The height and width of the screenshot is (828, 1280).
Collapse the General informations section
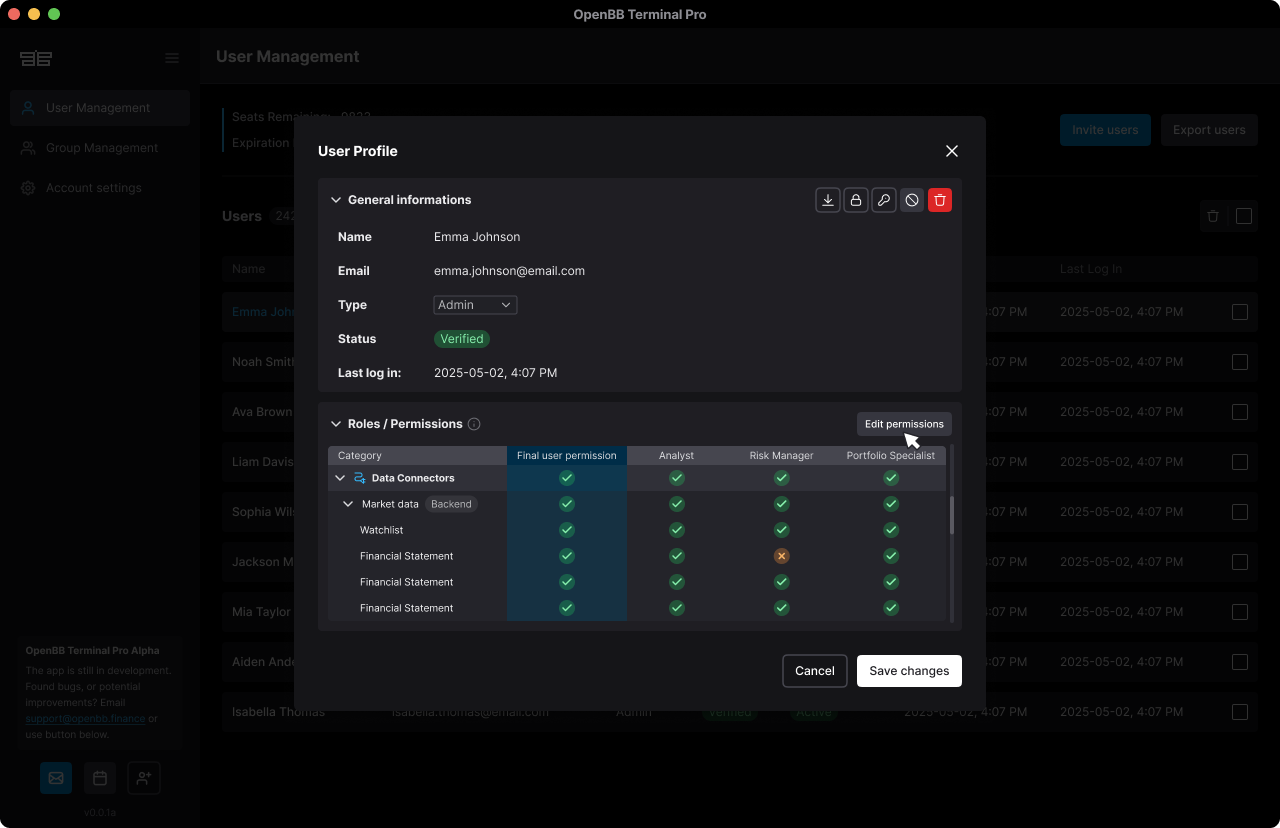336,200
